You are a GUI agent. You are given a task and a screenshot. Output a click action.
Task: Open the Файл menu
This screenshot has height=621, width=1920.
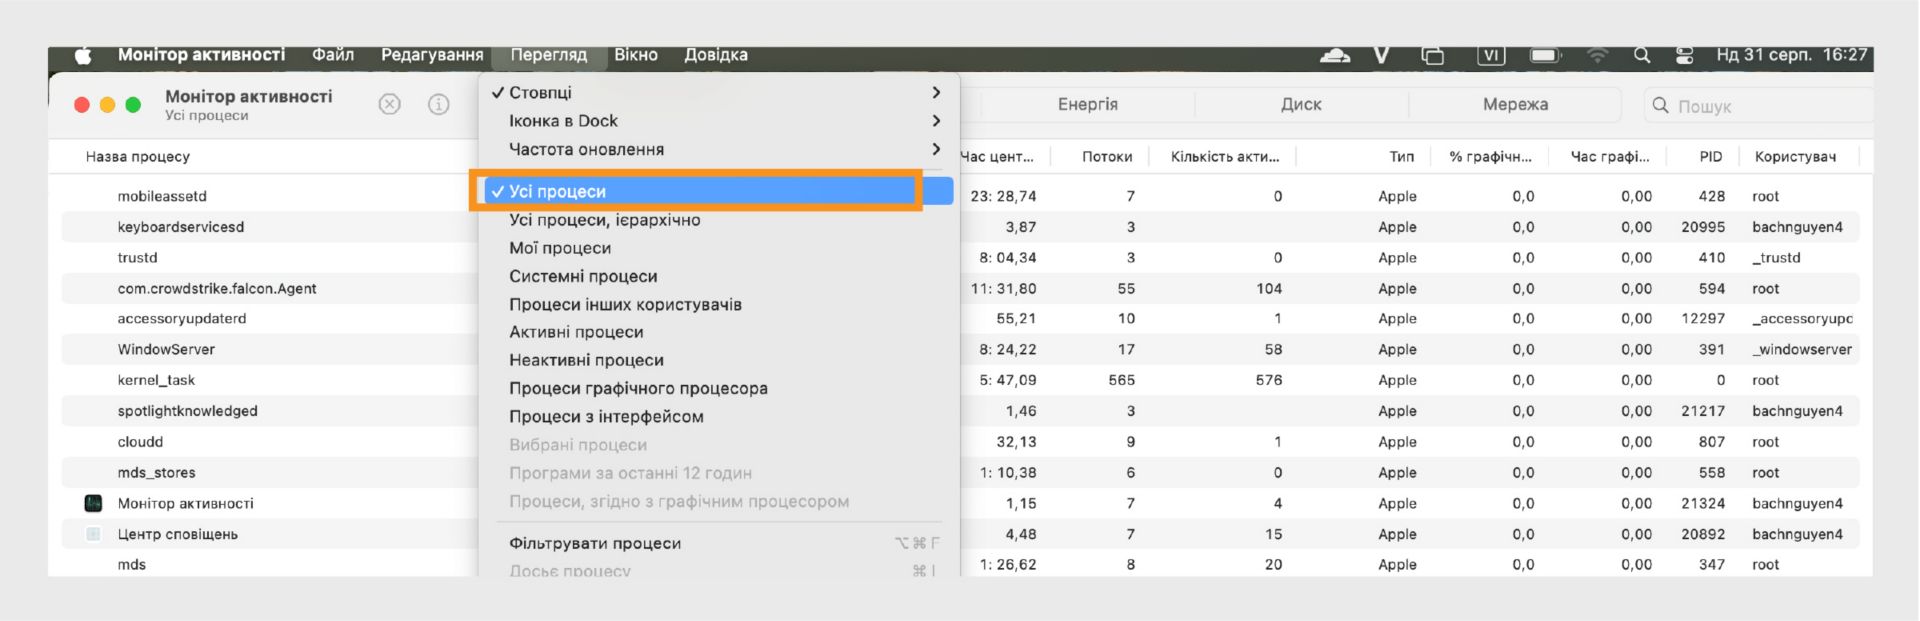tap(333, 55)
